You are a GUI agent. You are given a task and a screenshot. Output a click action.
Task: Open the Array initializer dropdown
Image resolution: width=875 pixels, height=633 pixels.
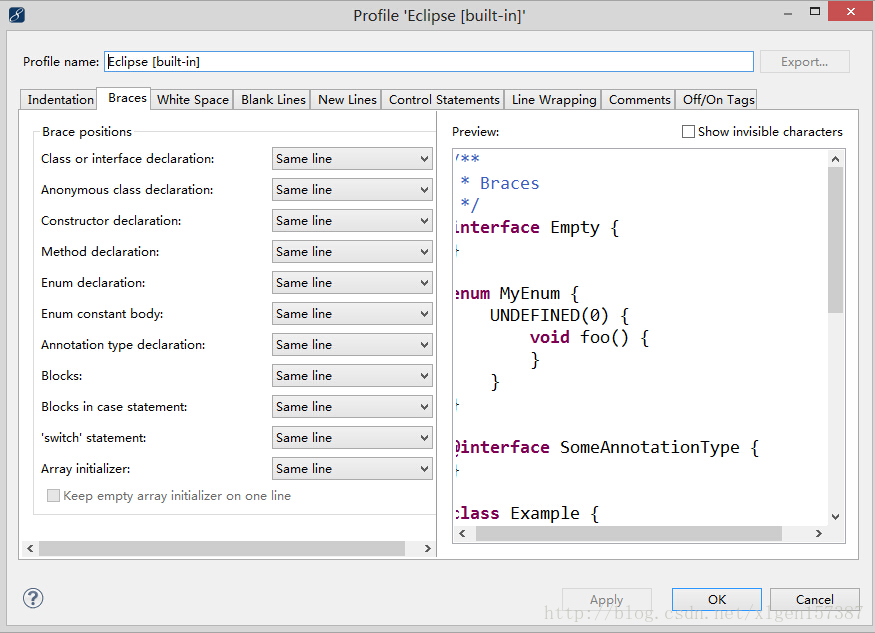point(352,469)
